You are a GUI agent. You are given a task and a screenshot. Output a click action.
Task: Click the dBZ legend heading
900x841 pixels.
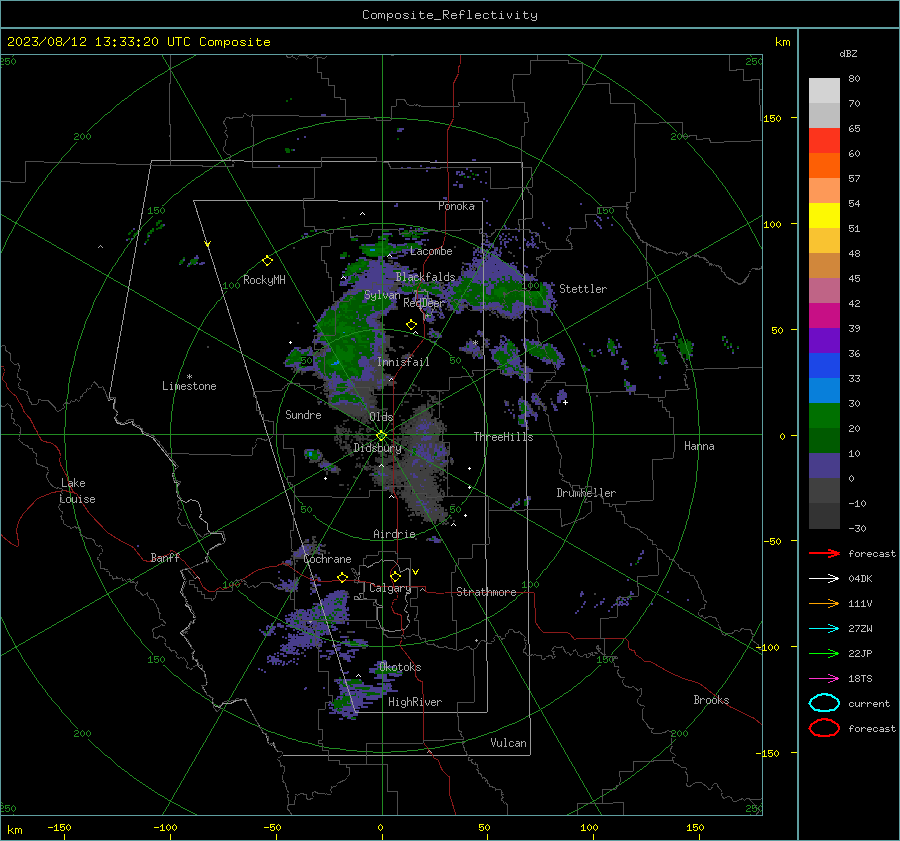tap(848, 53)
